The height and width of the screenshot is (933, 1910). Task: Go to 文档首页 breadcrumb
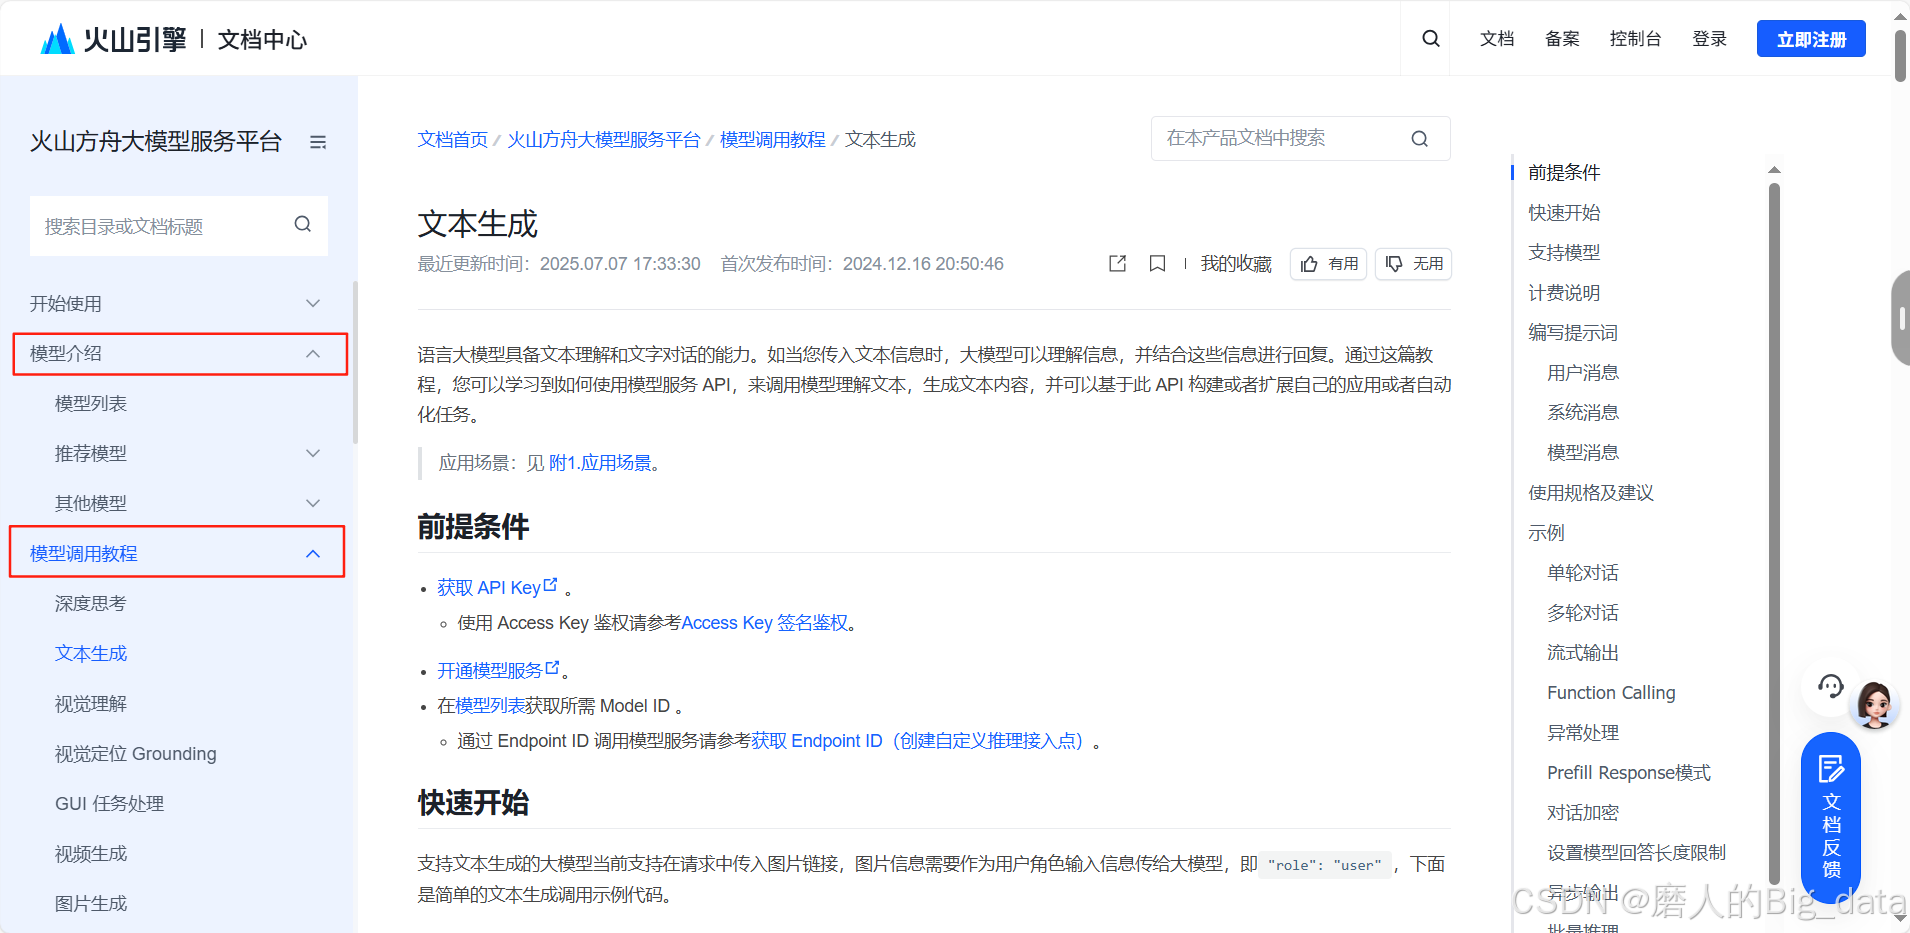point(452,140)
